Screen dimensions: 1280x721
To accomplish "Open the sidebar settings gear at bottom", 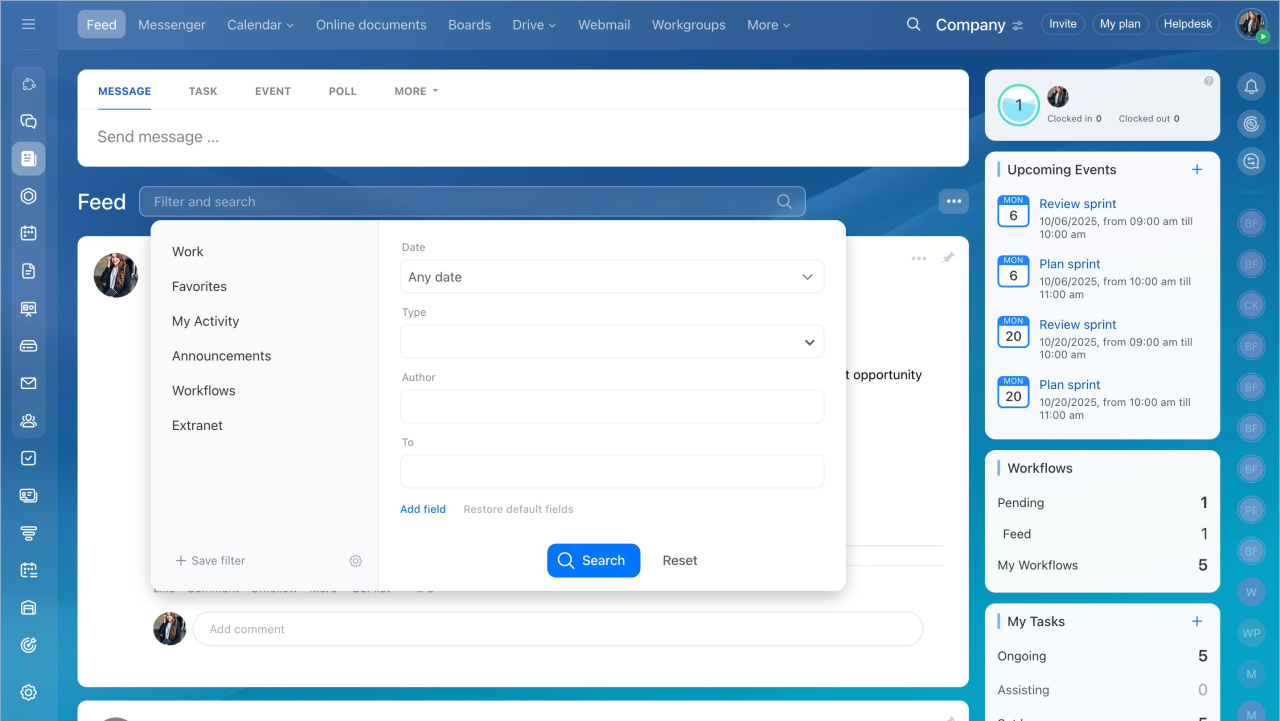I will [x=28, y=692].
